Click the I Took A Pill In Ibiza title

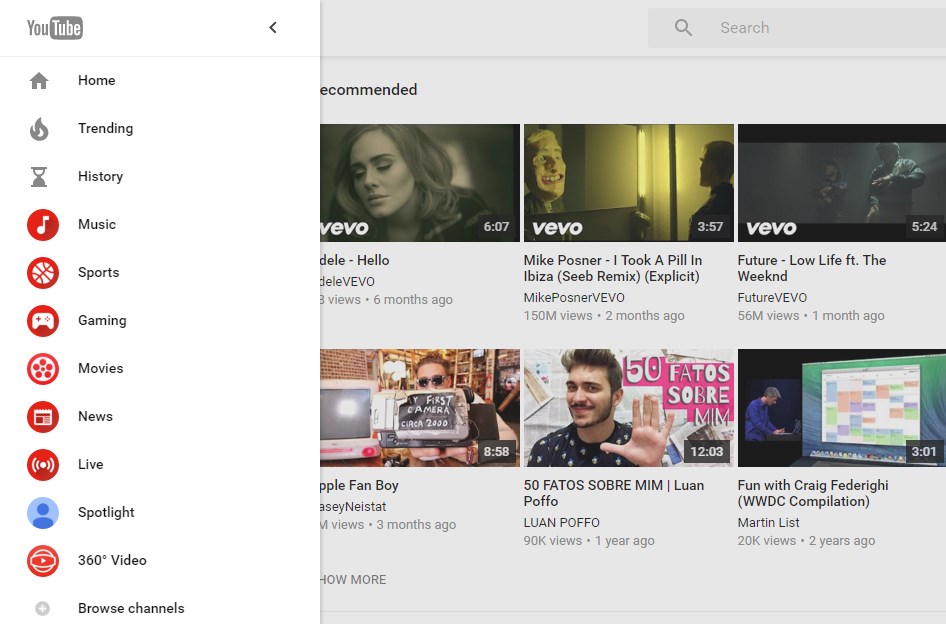click(613, 268)
